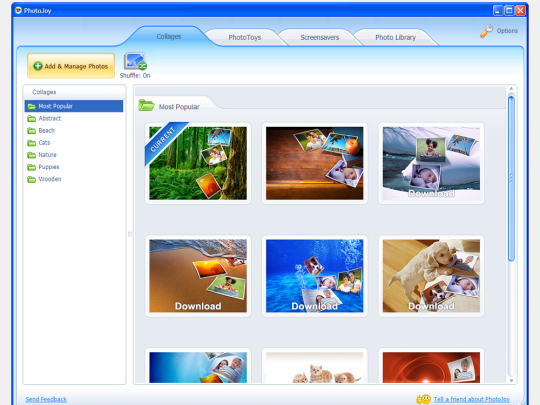Maximize the PhotoJoy window
The width and height of the screenshot is (540, 405).
click(509, 11)
